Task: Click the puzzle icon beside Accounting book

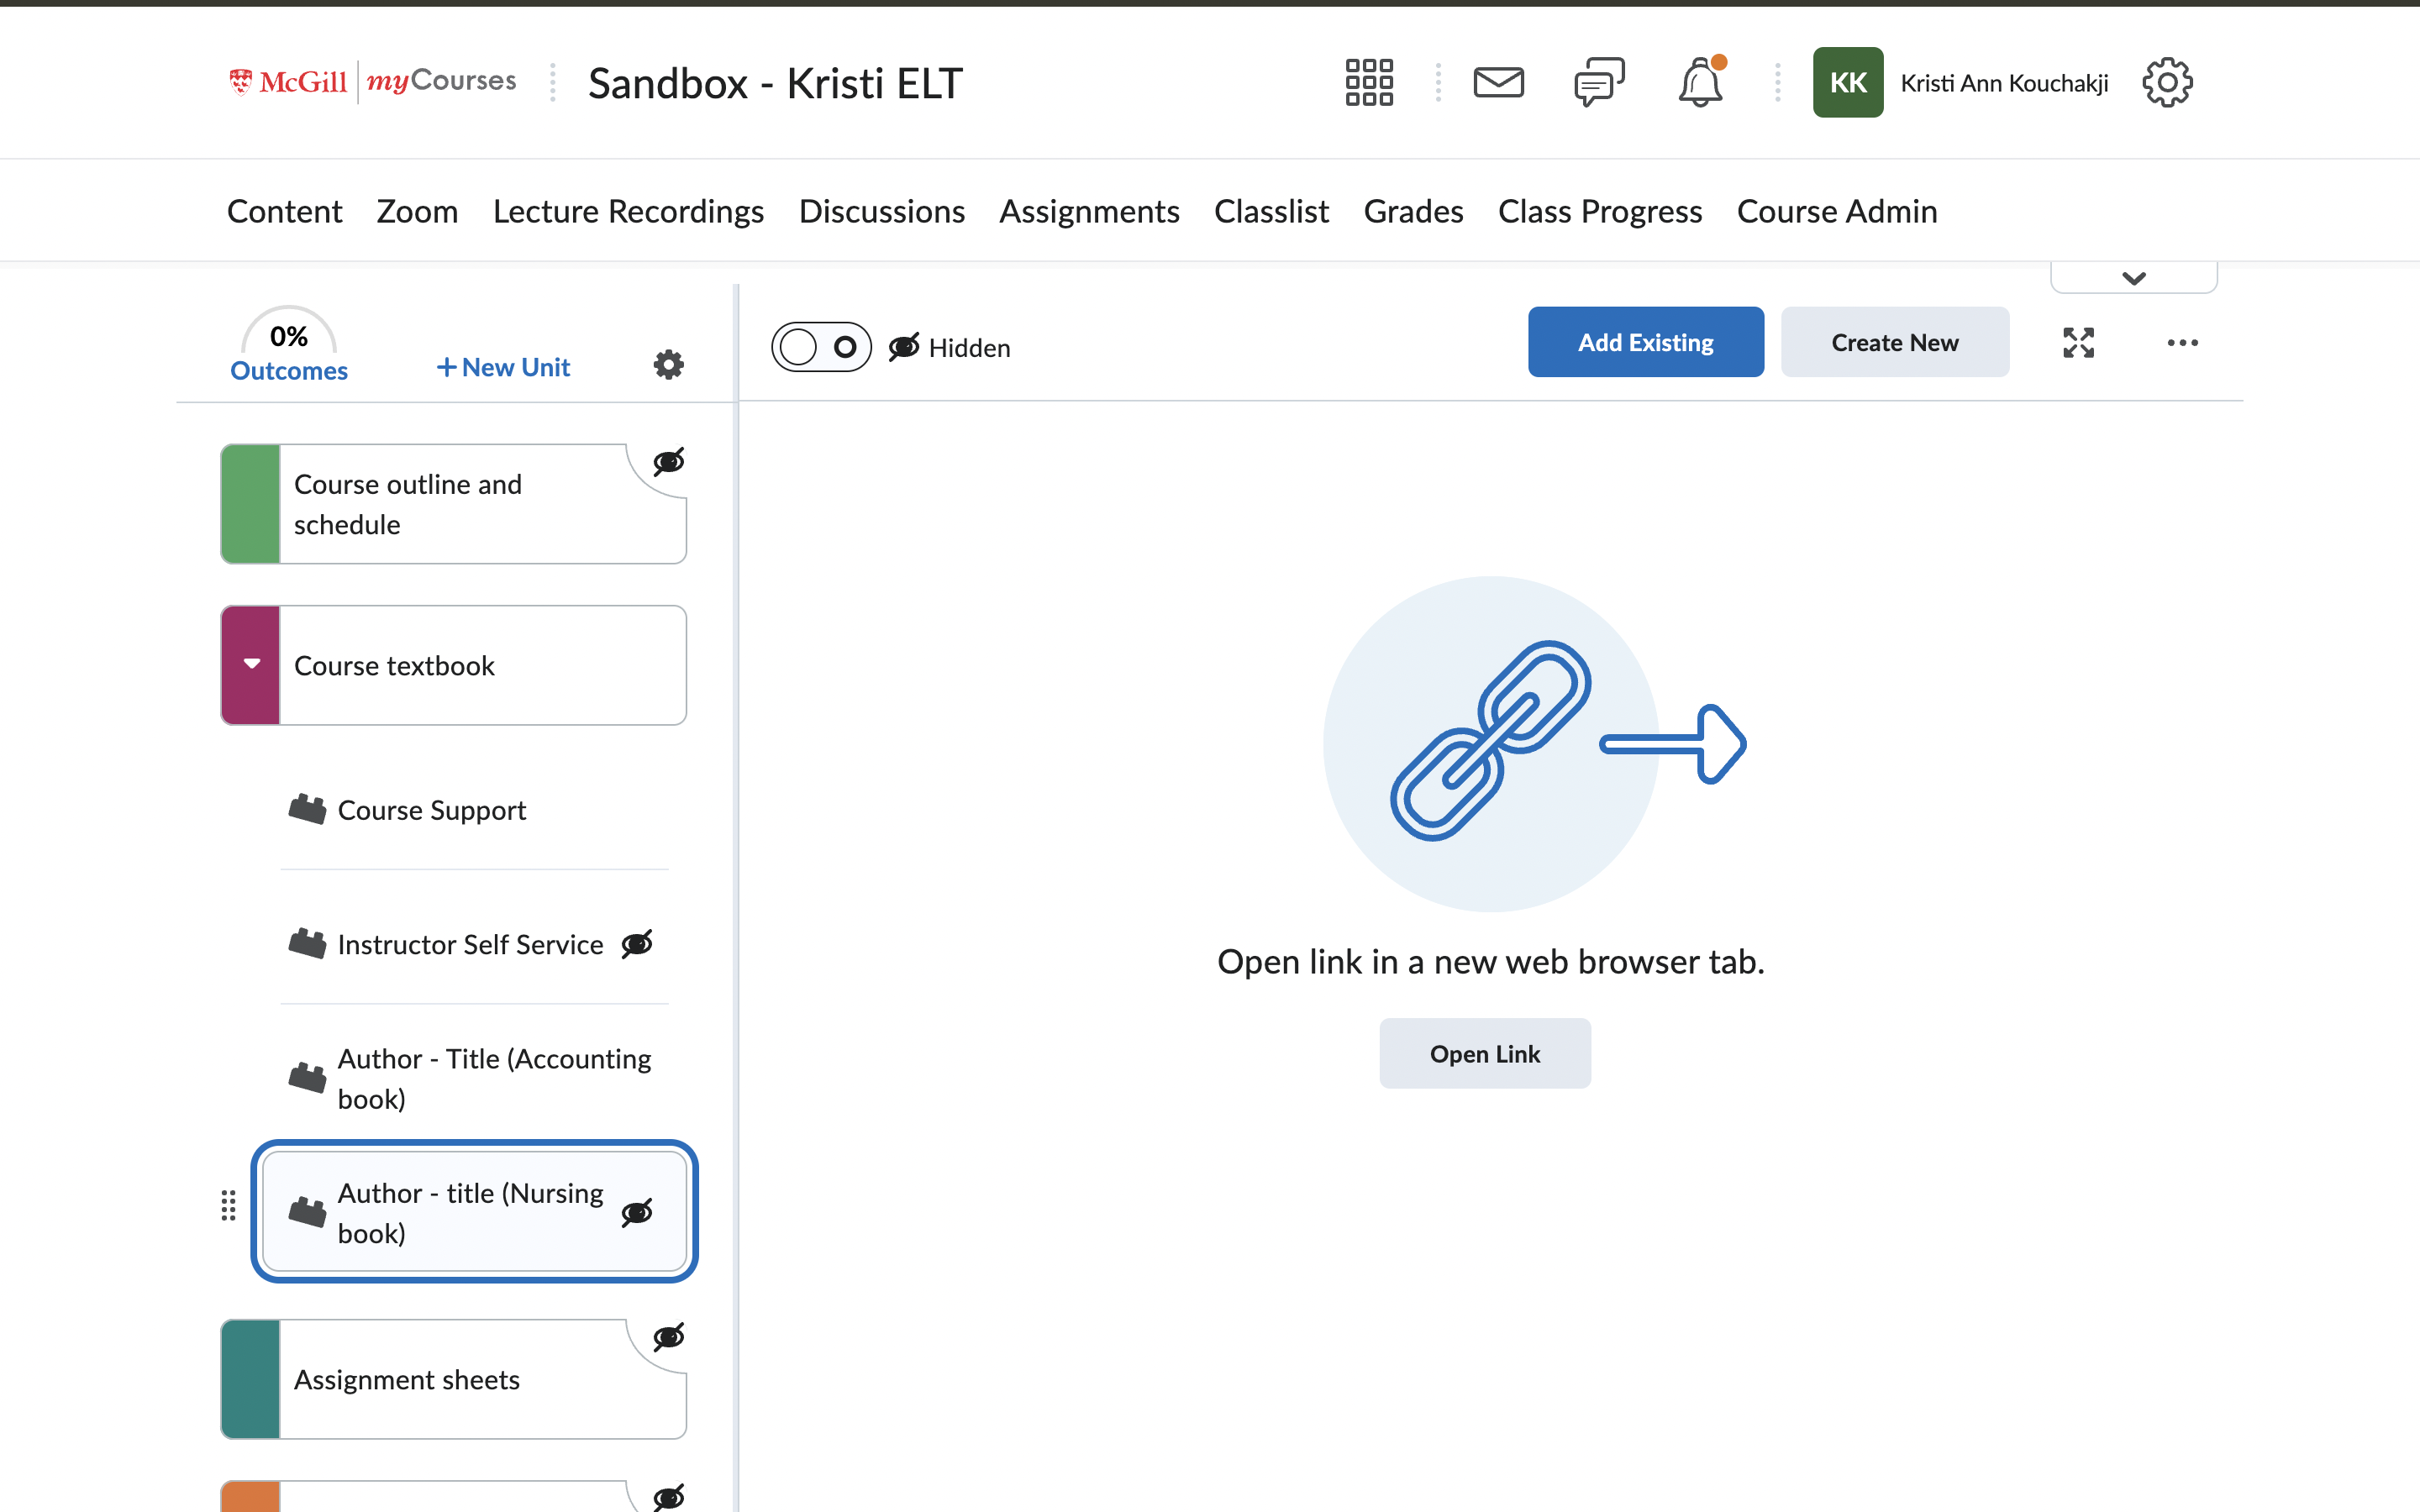Action: tap(307, 1078)
